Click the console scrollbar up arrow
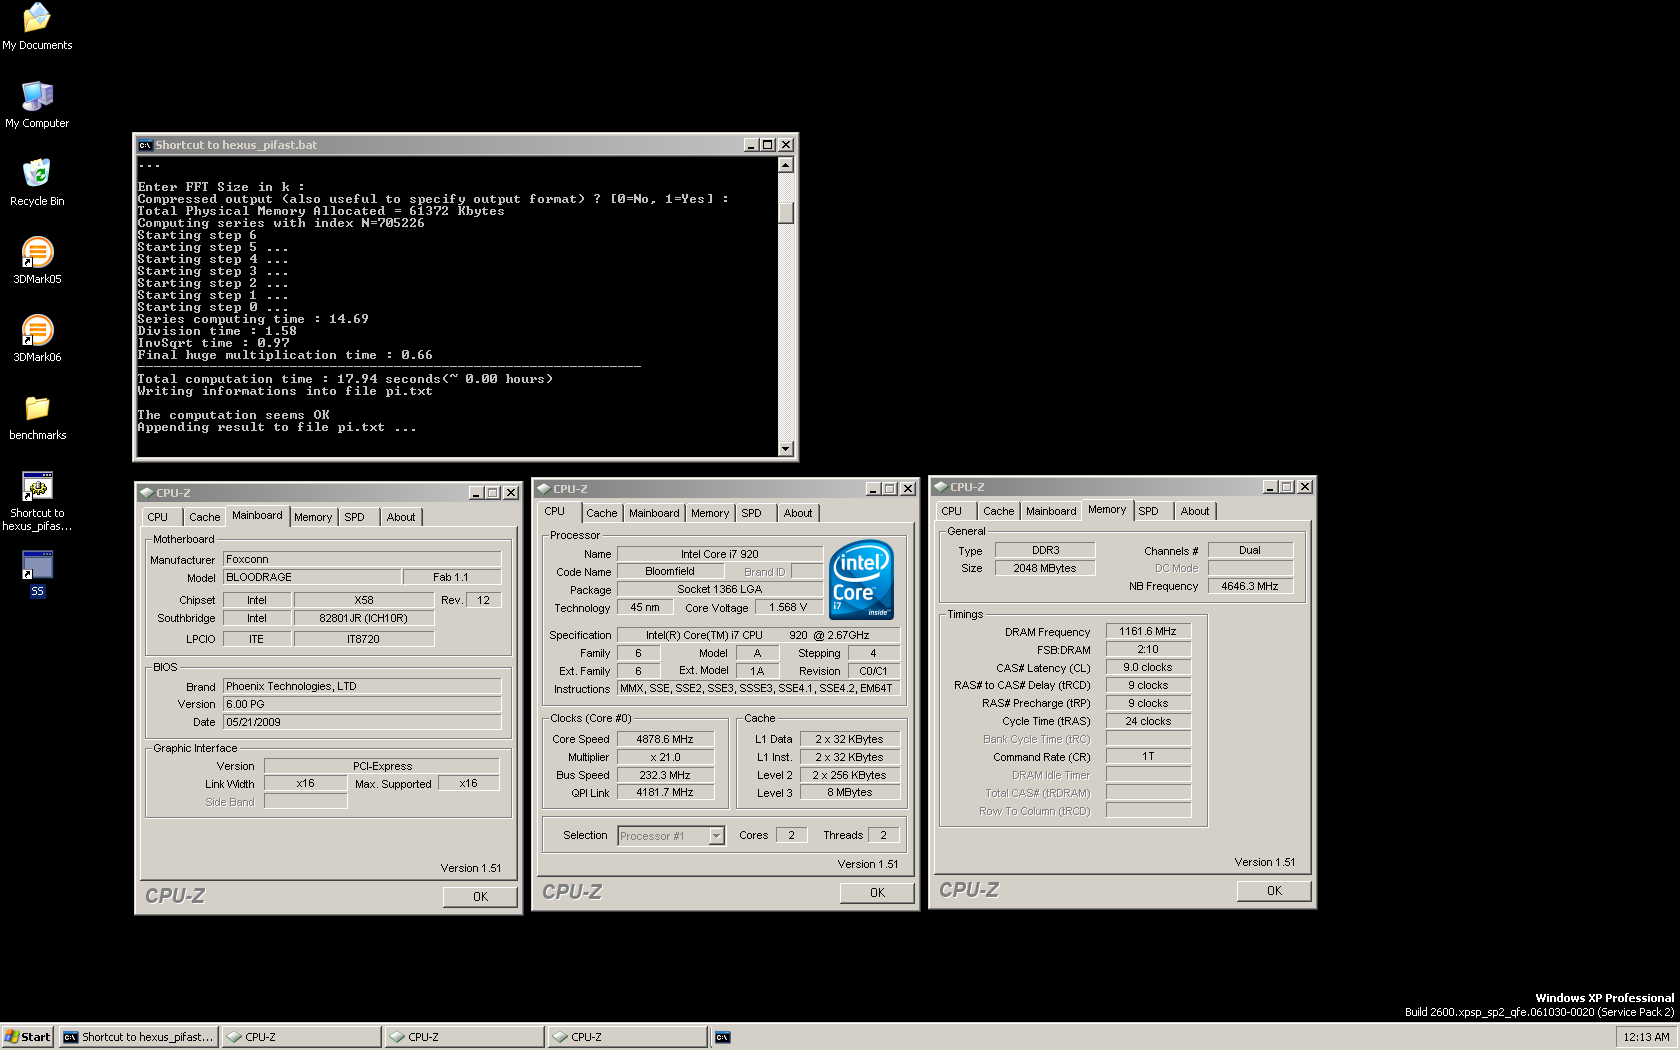The width and height of the screenshot is (1680, 1050). 786,165
